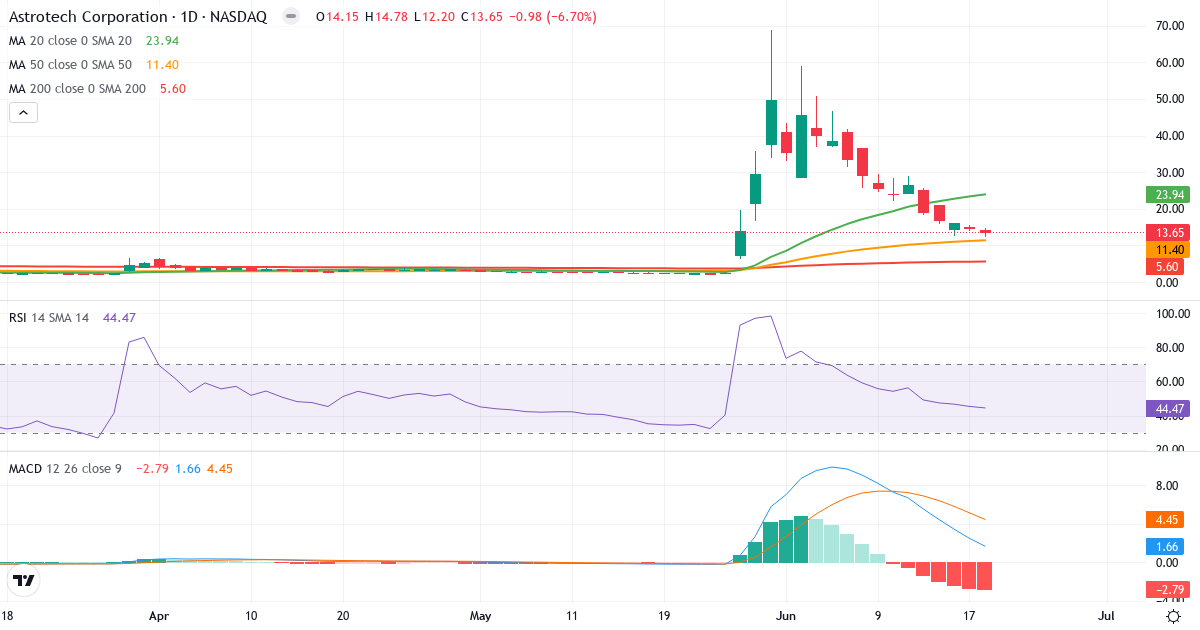Select MA 50 close SMA legend
Viewport: 1200px width, 630px height.
[x=94, y=65]
